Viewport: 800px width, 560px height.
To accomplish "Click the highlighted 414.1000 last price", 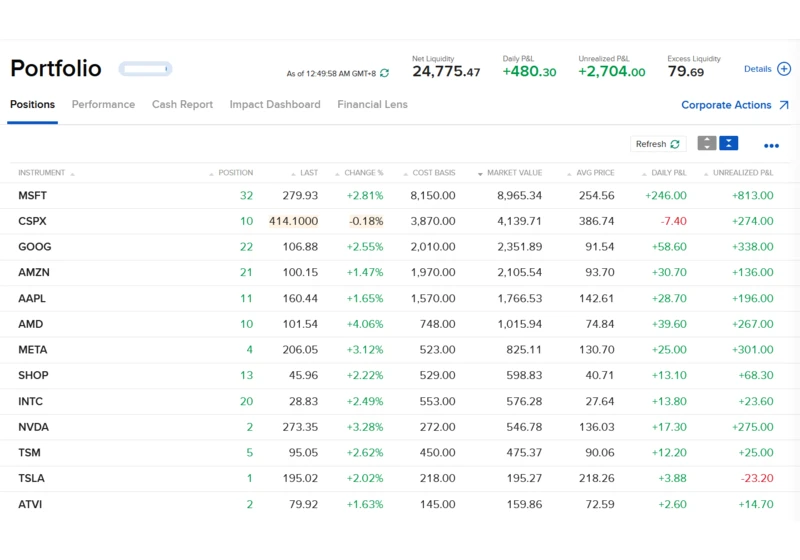I will [x=293, y=221].
